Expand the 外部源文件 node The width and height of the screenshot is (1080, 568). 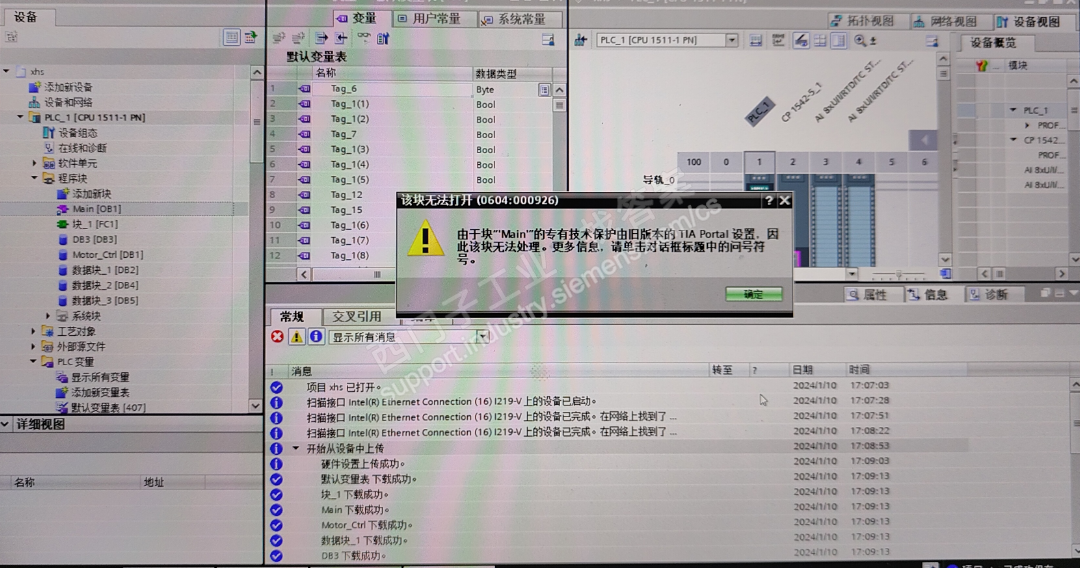point(33,346)
